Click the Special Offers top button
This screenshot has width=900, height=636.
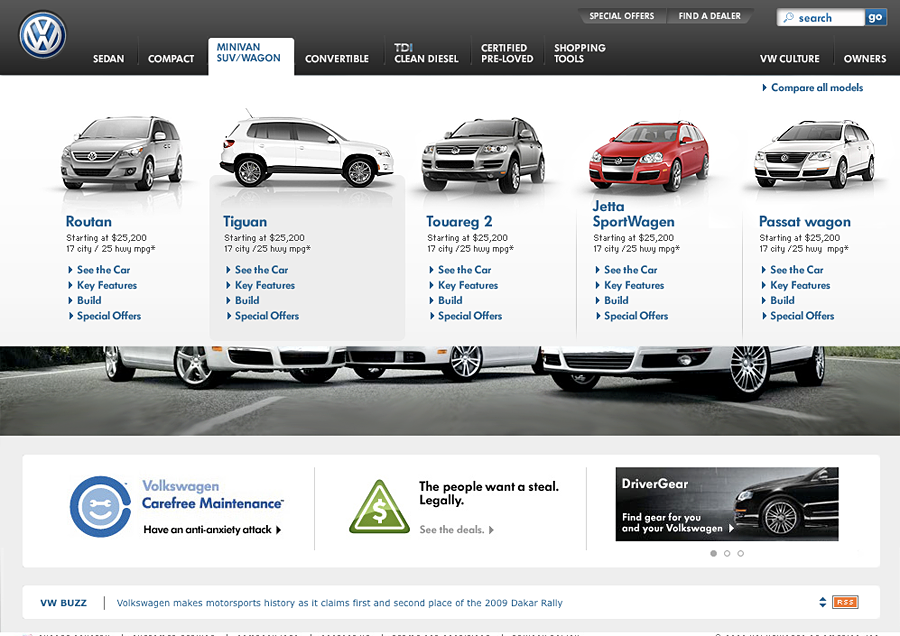coord(622,16)
